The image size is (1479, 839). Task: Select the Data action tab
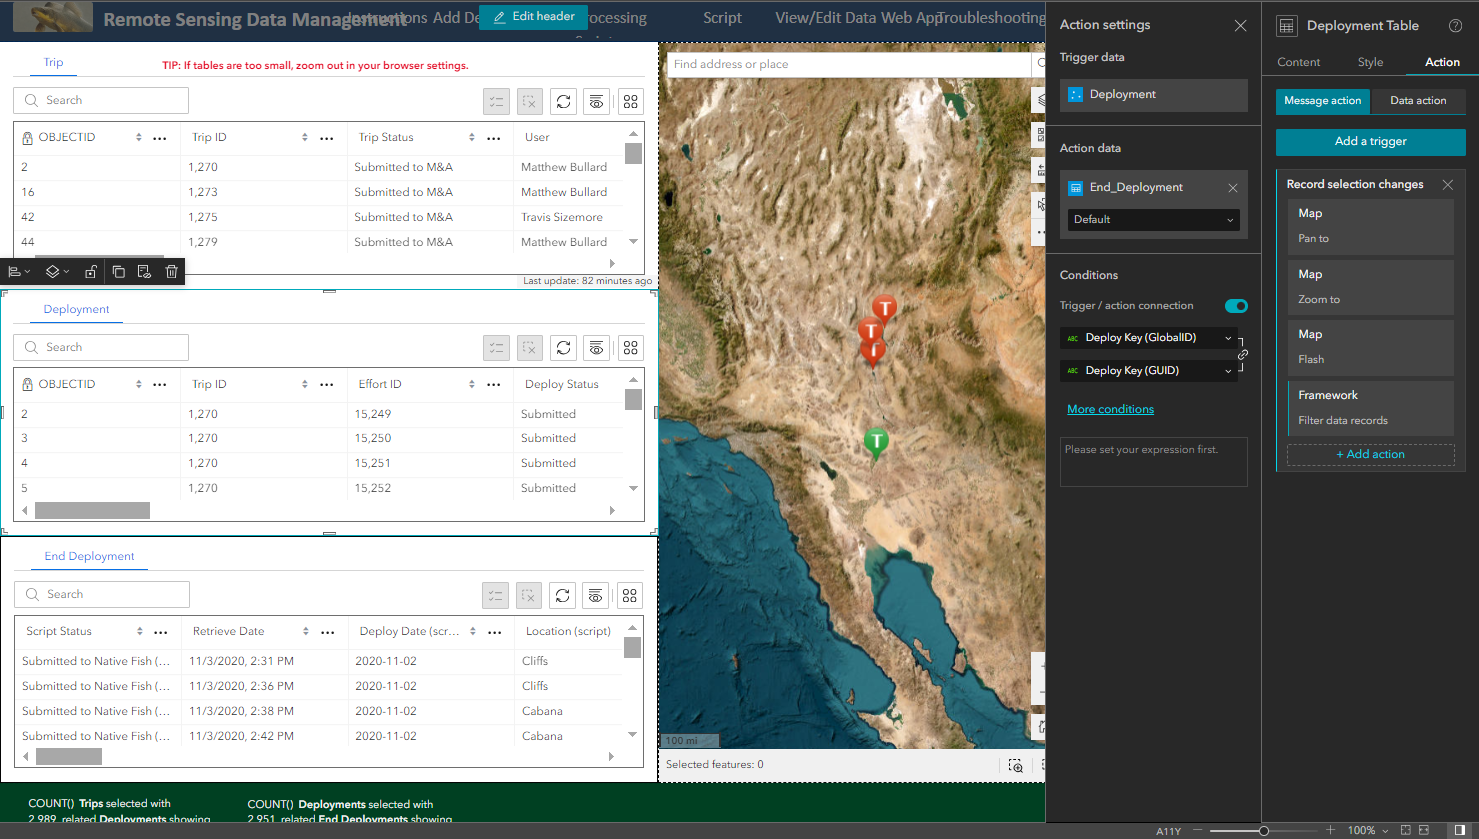1418,101
